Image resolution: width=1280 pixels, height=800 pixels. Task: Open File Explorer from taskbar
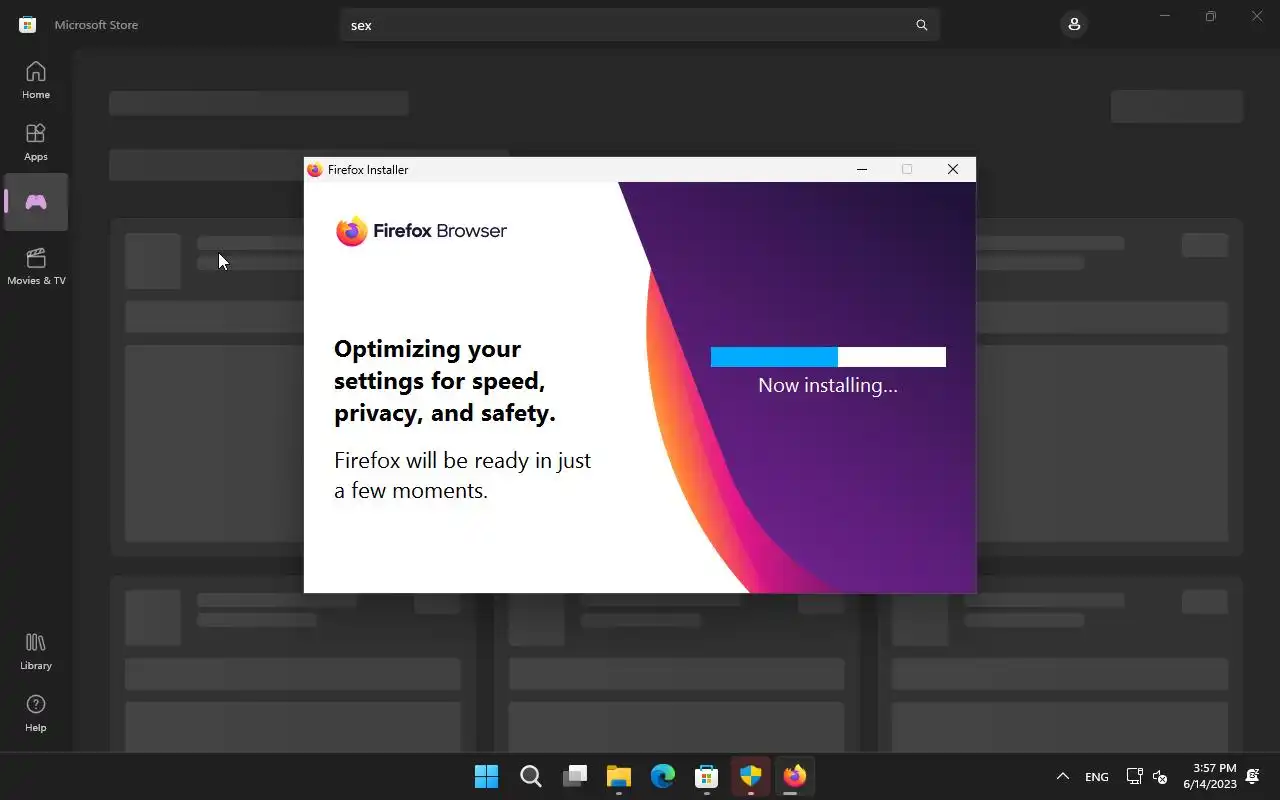click(619, 776)
